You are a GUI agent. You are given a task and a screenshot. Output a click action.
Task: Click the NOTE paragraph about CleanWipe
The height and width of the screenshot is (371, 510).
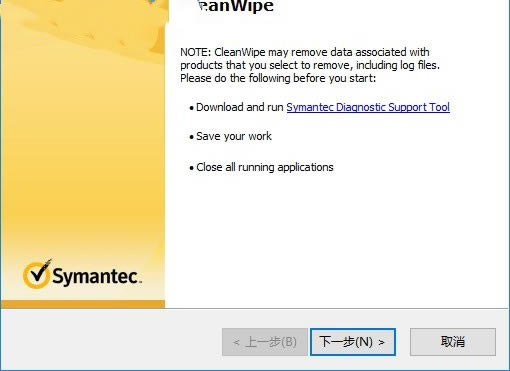click(310, 65)
